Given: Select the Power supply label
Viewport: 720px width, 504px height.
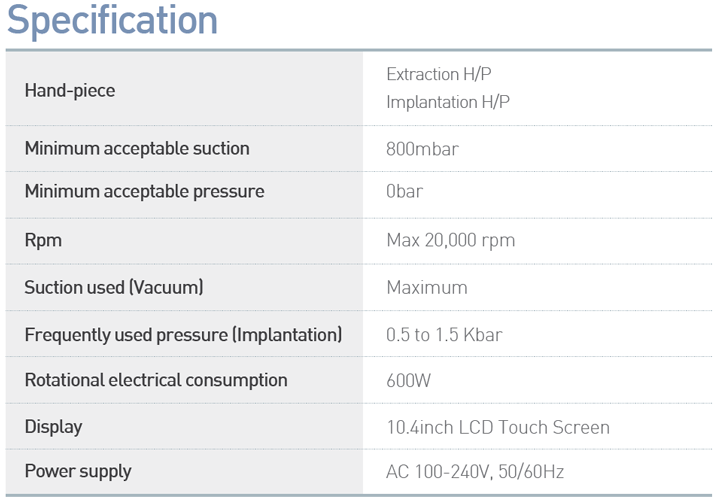Looking at the screenshot, I should [78, 472].
